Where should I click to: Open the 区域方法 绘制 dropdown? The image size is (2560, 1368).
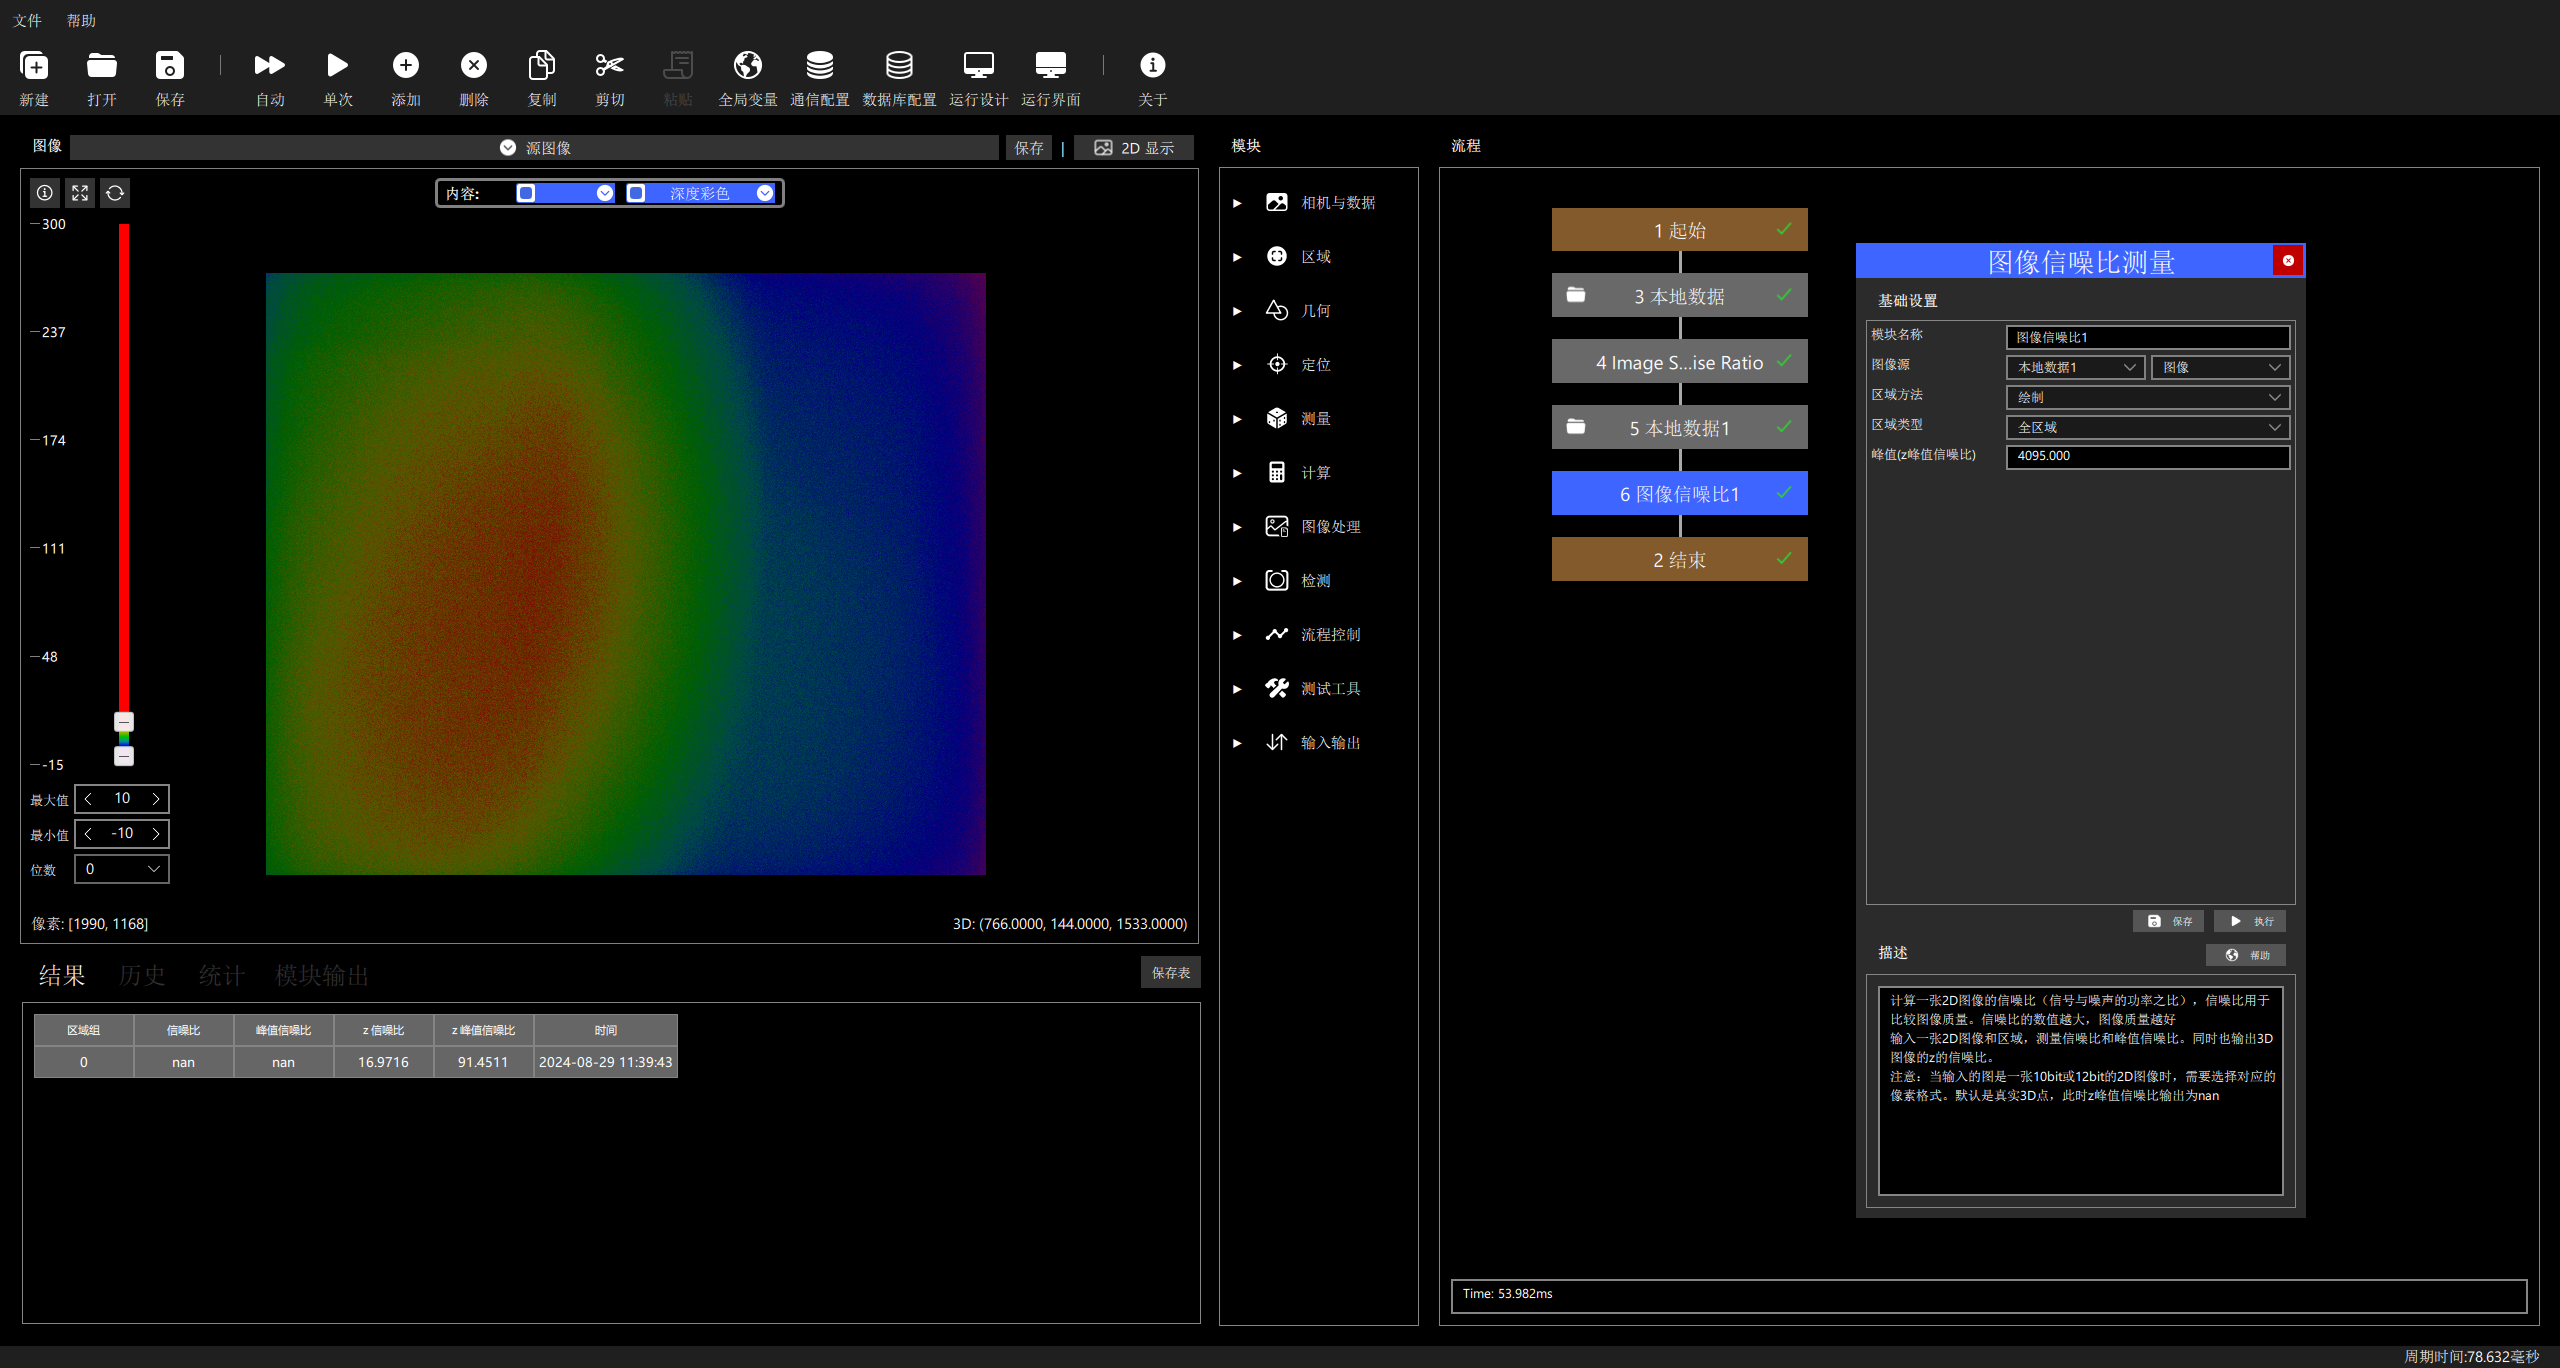[x=2148, y=397]
